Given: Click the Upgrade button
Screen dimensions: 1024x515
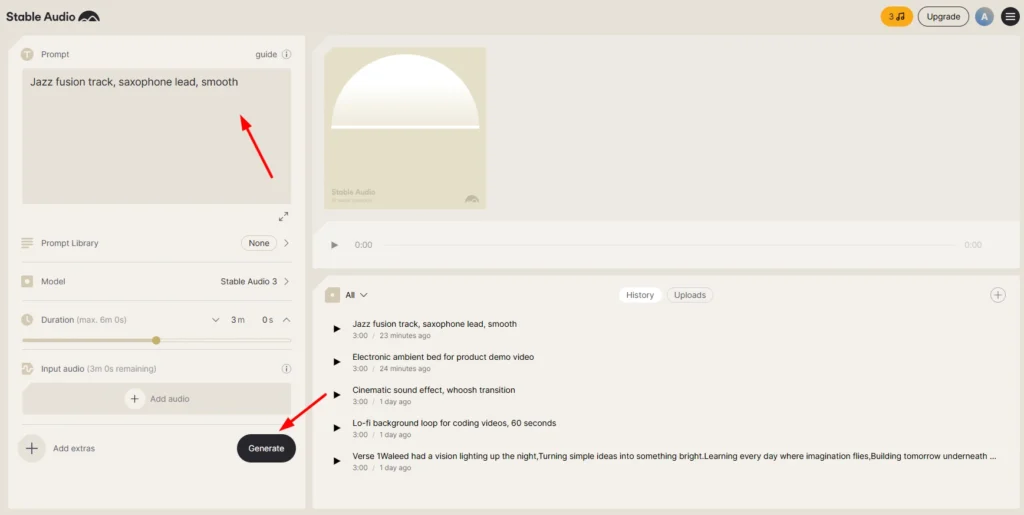Looking at the screenshot, I should point(943,17).
